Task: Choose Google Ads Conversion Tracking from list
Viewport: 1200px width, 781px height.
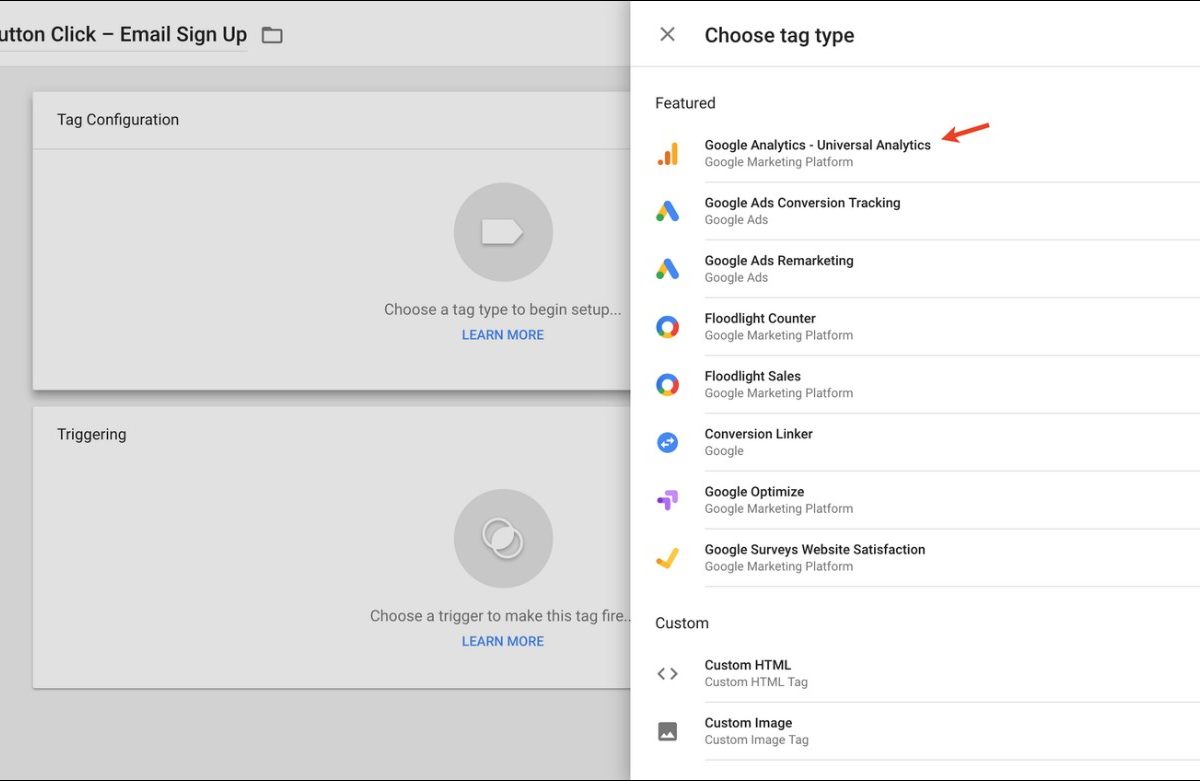Action: (802, 203)
